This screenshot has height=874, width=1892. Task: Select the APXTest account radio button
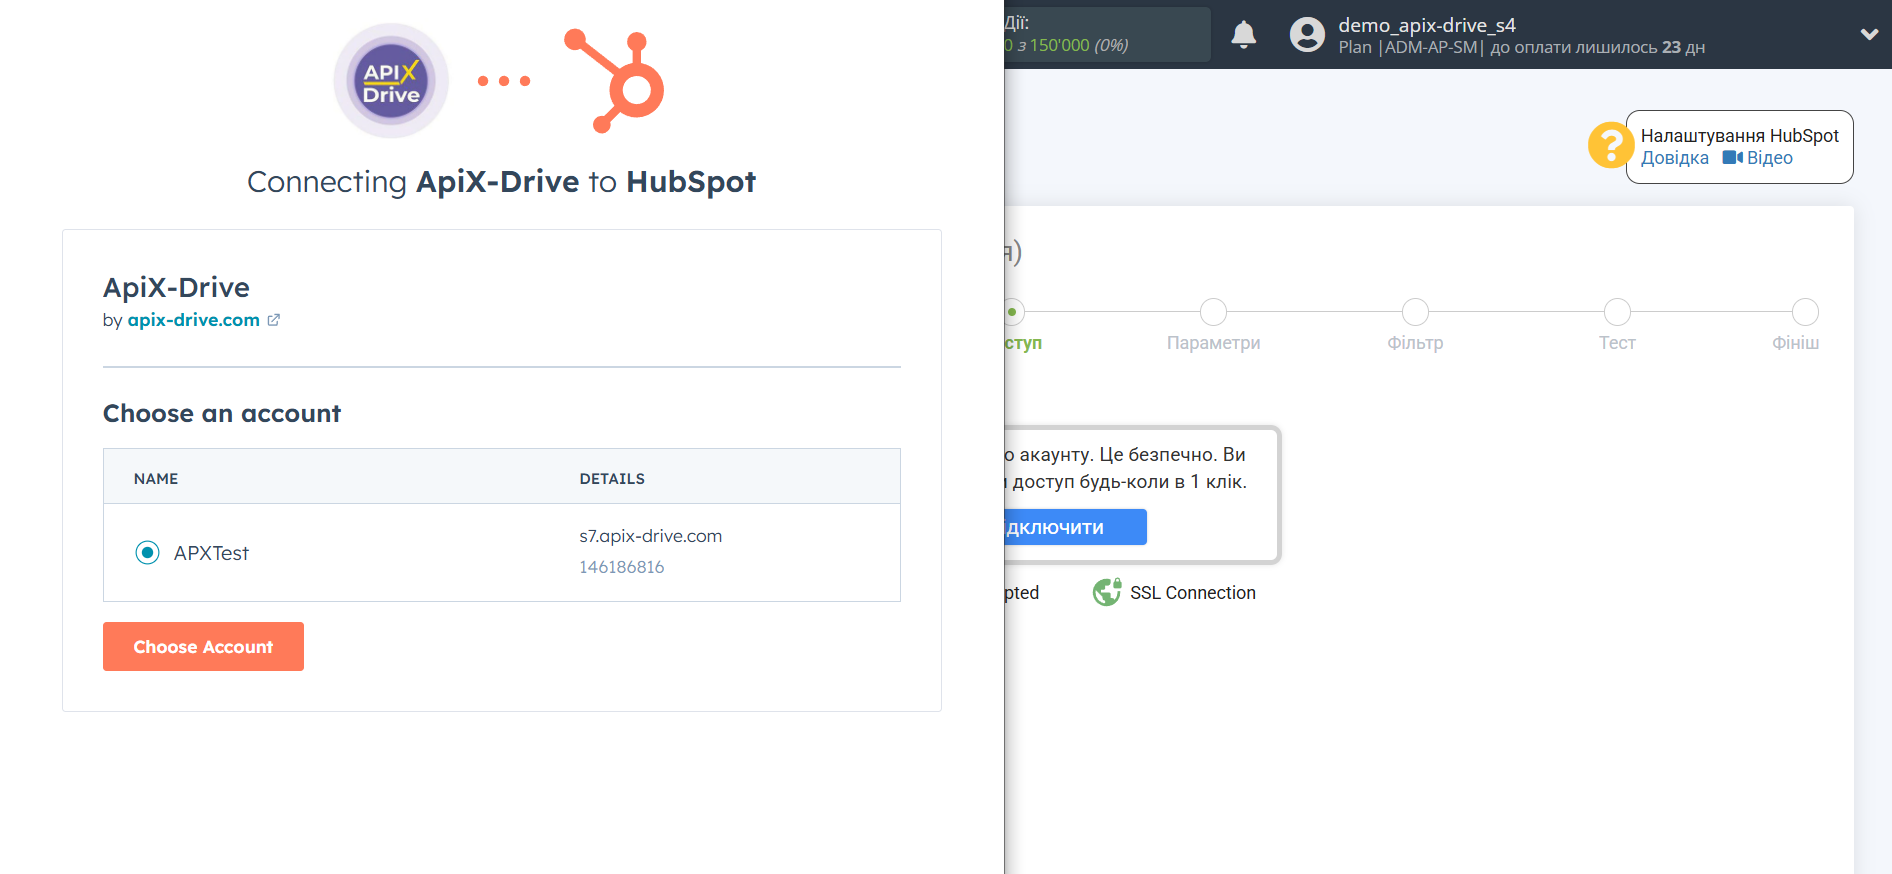pos(147,552)
